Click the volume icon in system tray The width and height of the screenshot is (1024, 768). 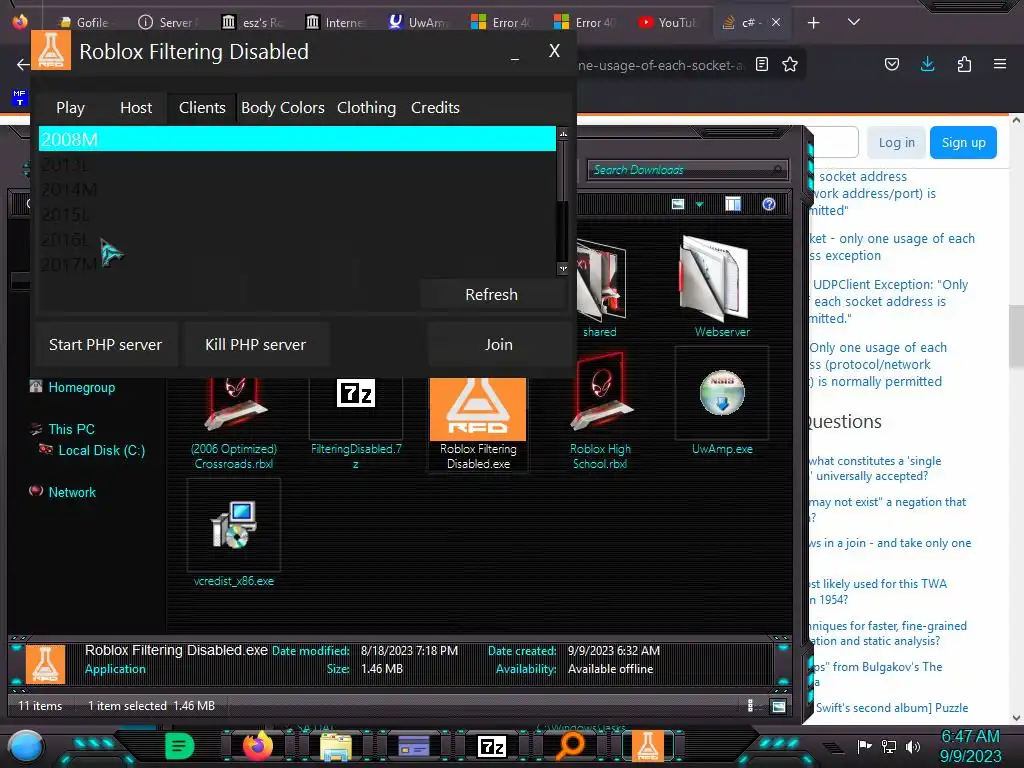tap(912, 746)
